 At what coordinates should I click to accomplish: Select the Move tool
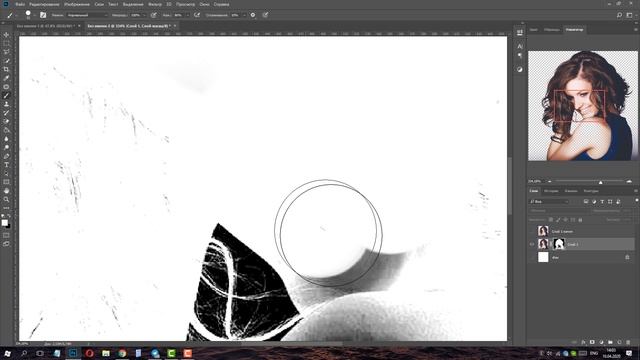pyautogui.click(x=6, y=35)
